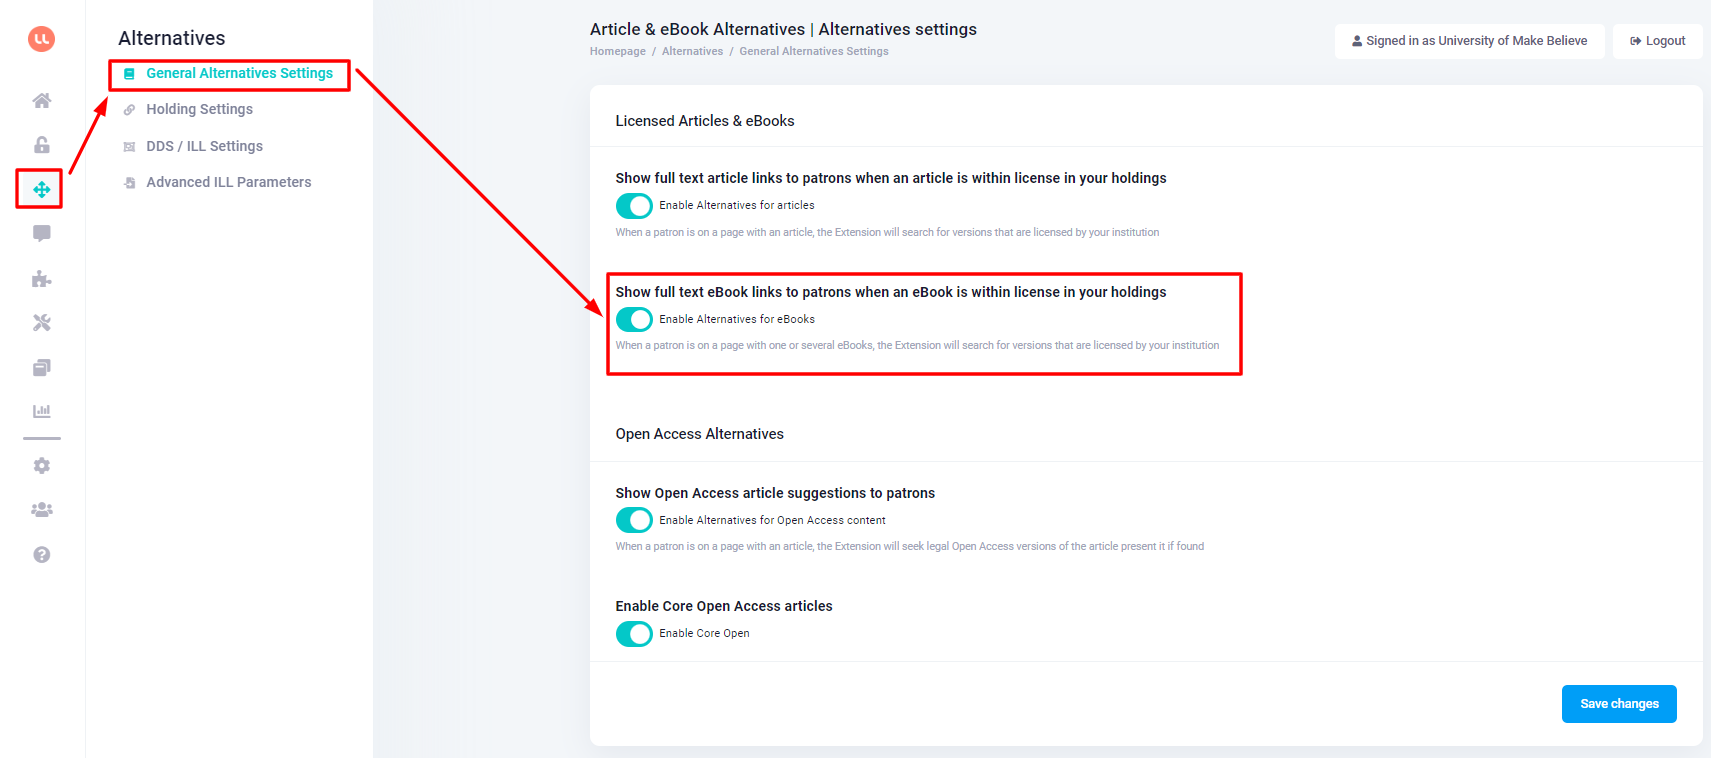Go to Alternatives breadcrumb link

click(x=692, y=51)
